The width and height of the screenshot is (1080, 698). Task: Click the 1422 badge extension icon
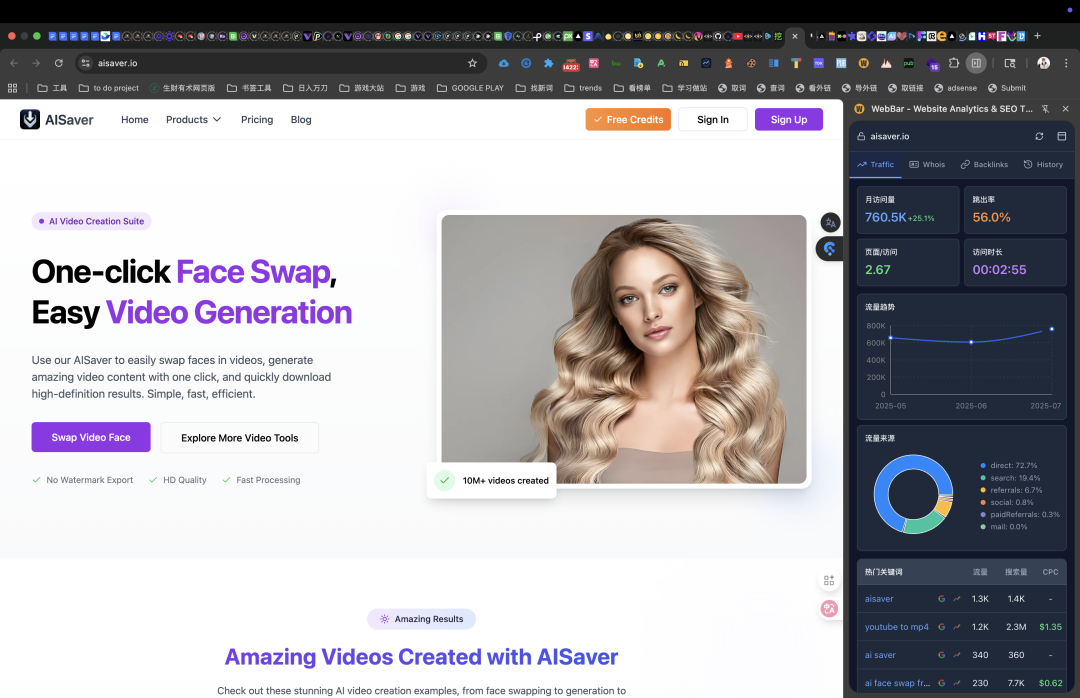tap(571, 64)
